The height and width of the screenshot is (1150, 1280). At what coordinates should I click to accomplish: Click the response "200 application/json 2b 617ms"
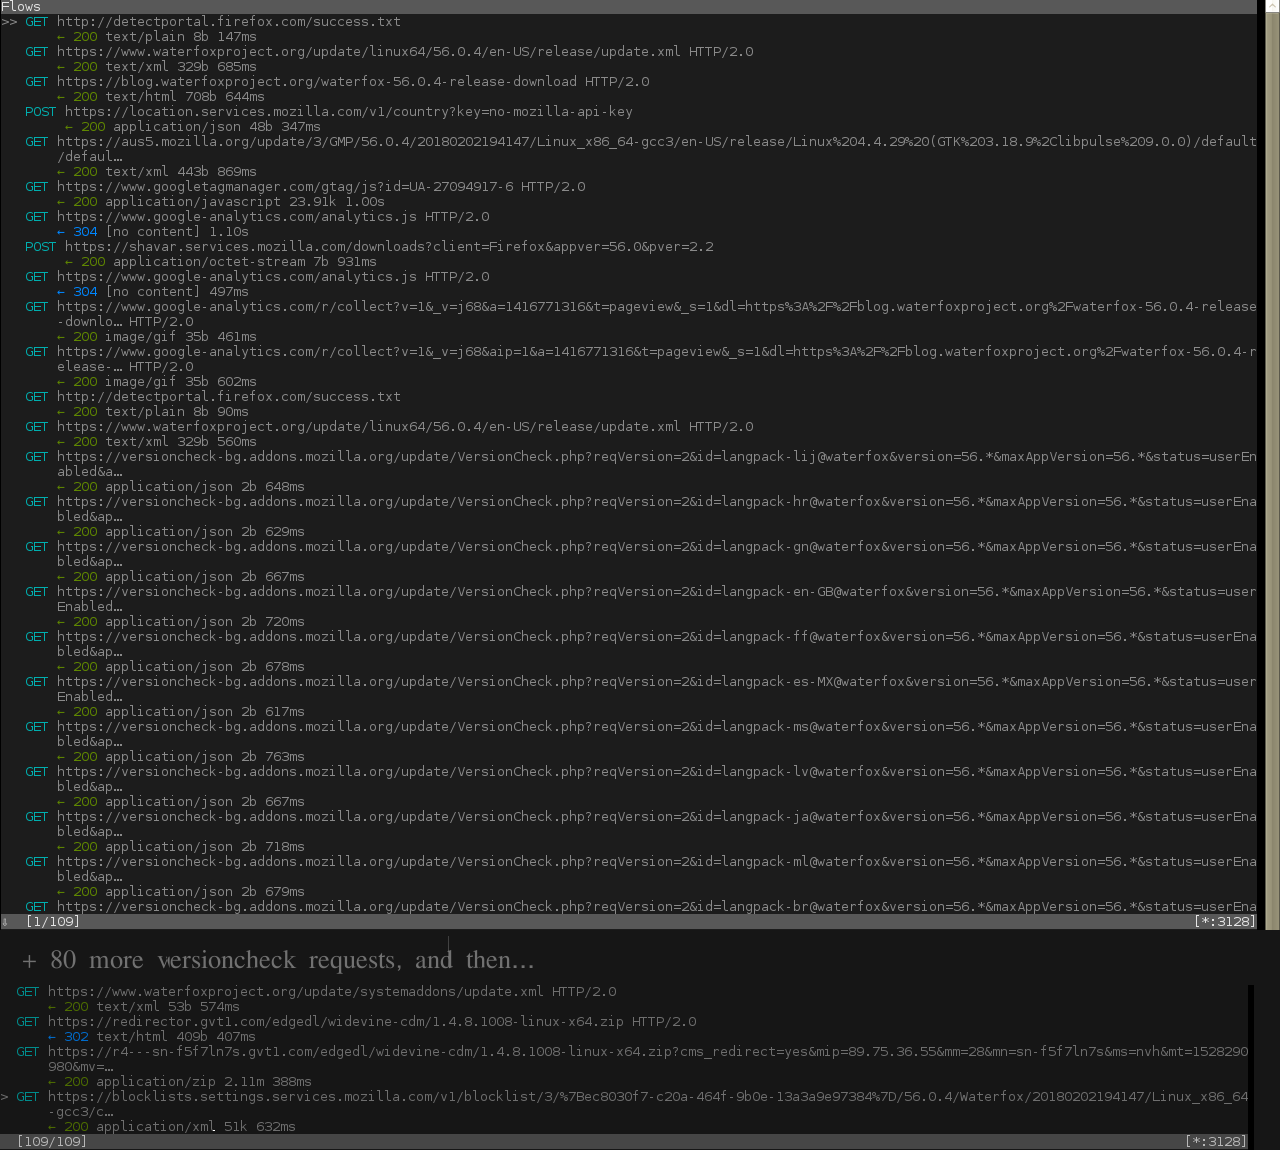pos(181,711)
